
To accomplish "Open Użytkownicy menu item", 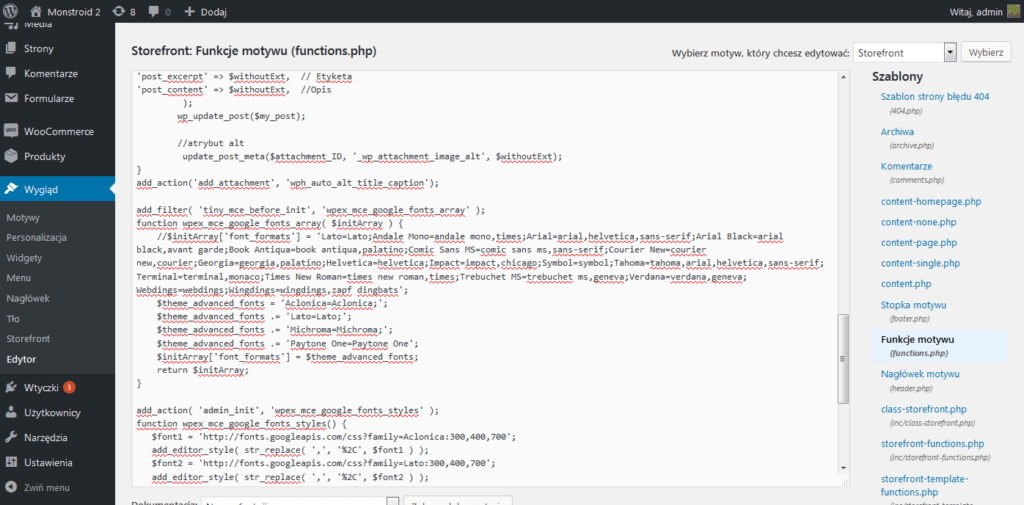I will (52, 413).
